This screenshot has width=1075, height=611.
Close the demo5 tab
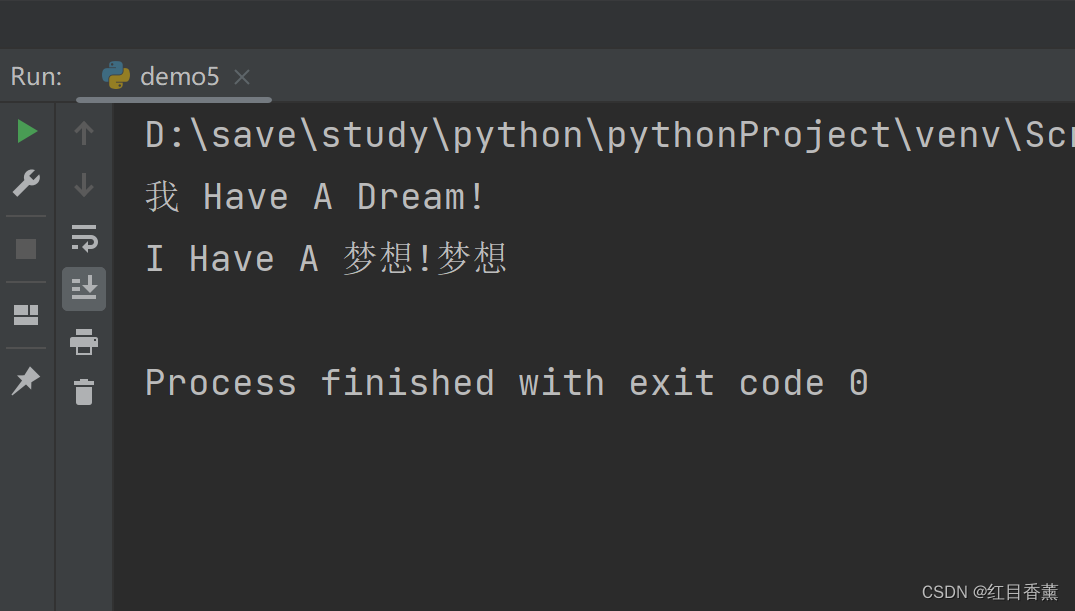242,77
